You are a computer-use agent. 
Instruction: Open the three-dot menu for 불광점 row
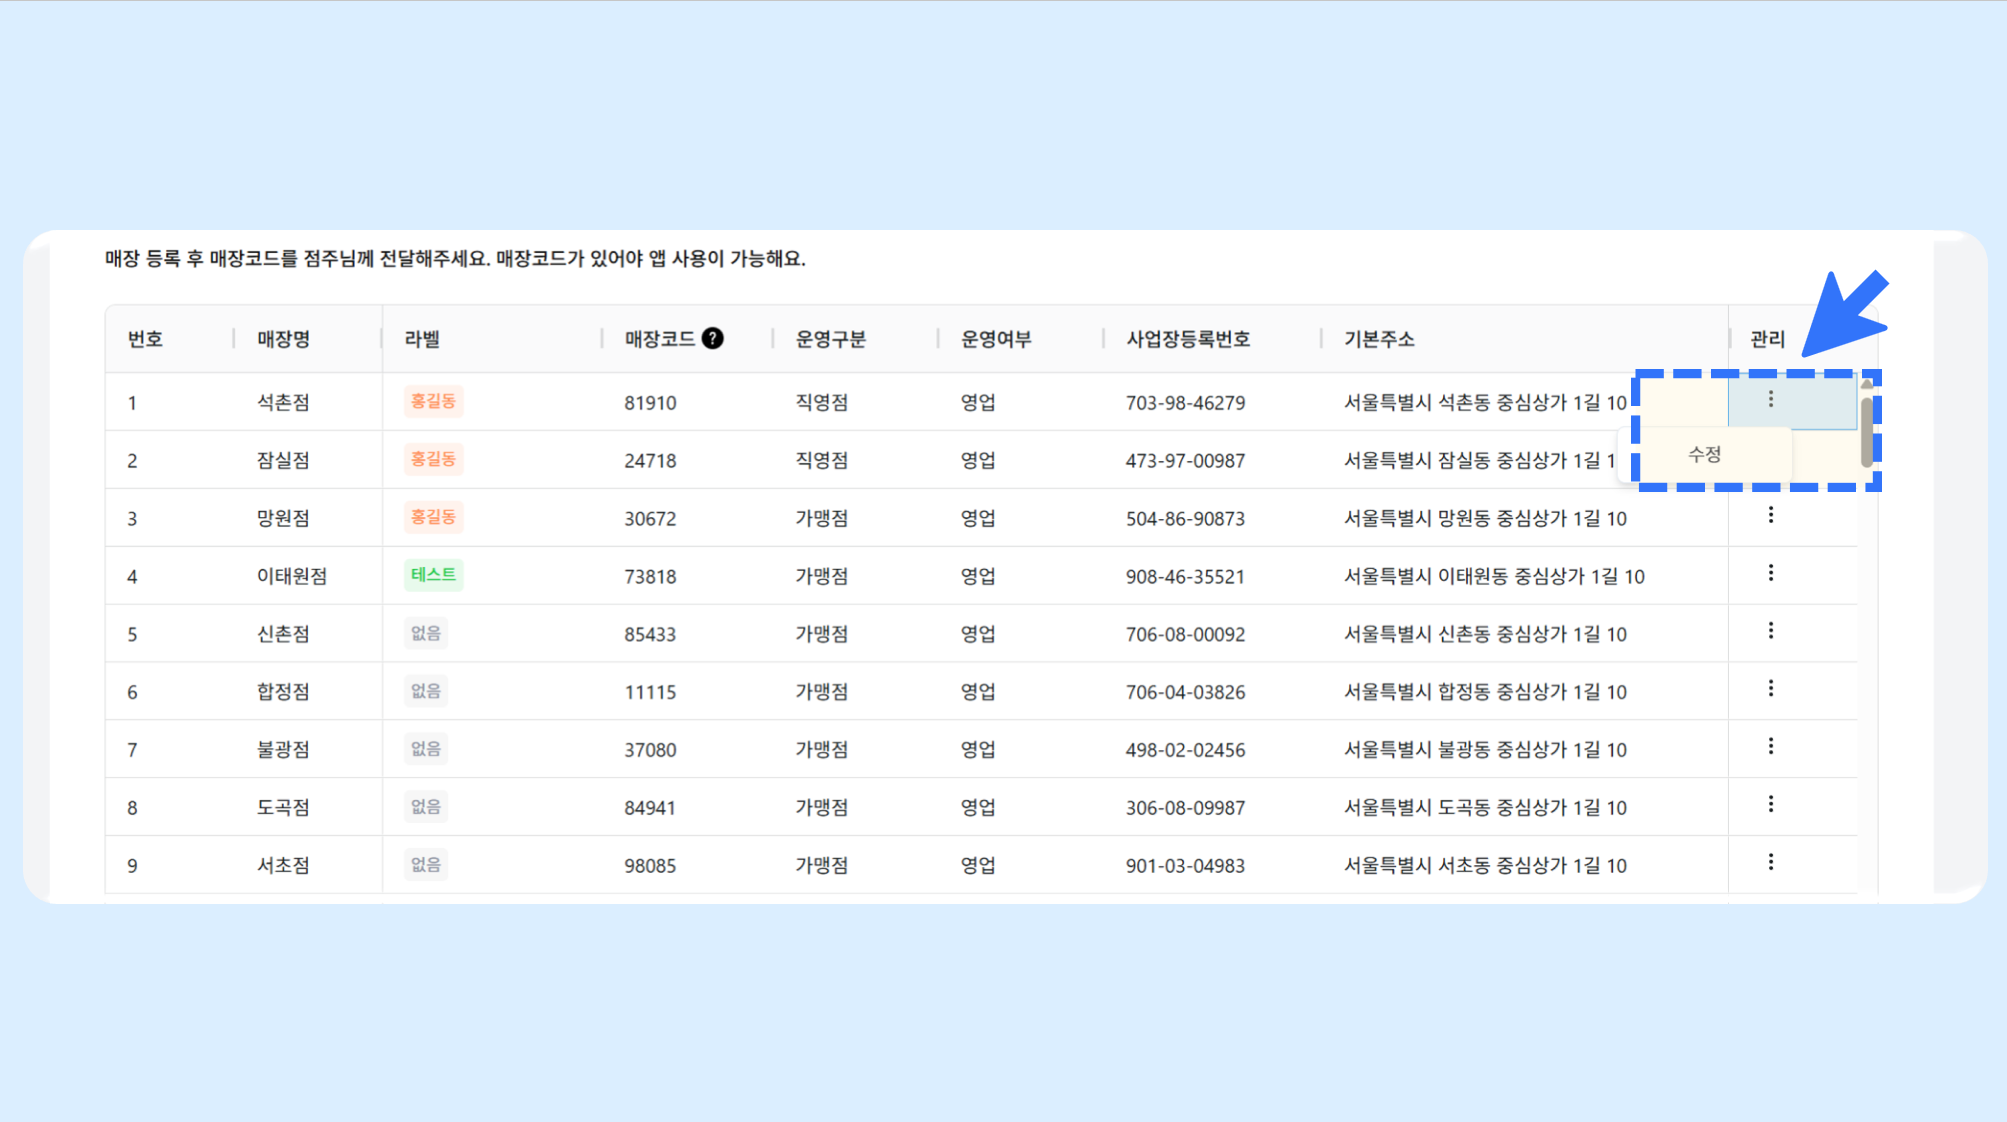pos(1770,748)
